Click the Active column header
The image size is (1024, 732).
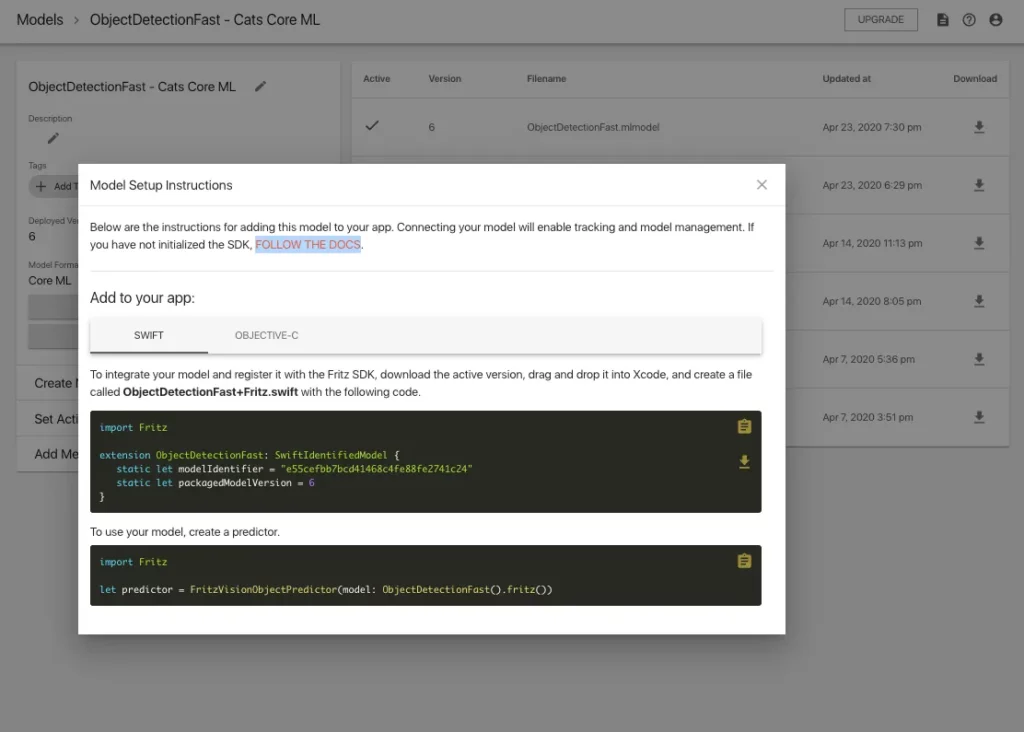[x=377, y=78]
